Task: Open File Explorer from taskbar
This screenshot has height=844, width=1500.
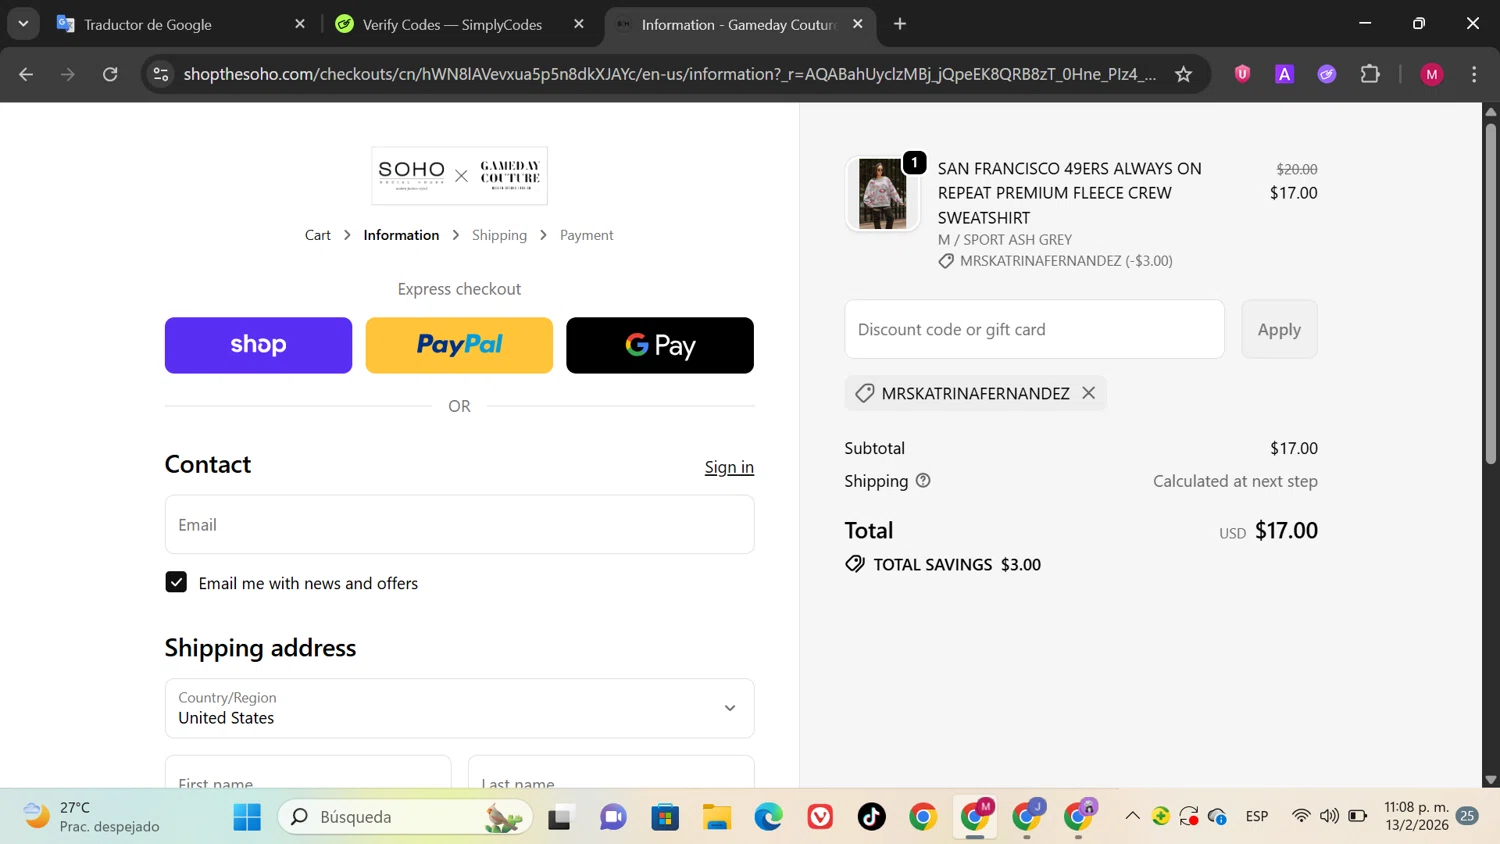Action: (717, 817)
